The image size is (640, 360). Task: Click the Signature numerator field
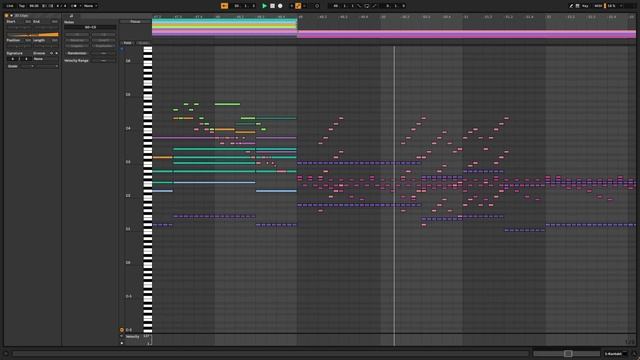click(12, 59)
